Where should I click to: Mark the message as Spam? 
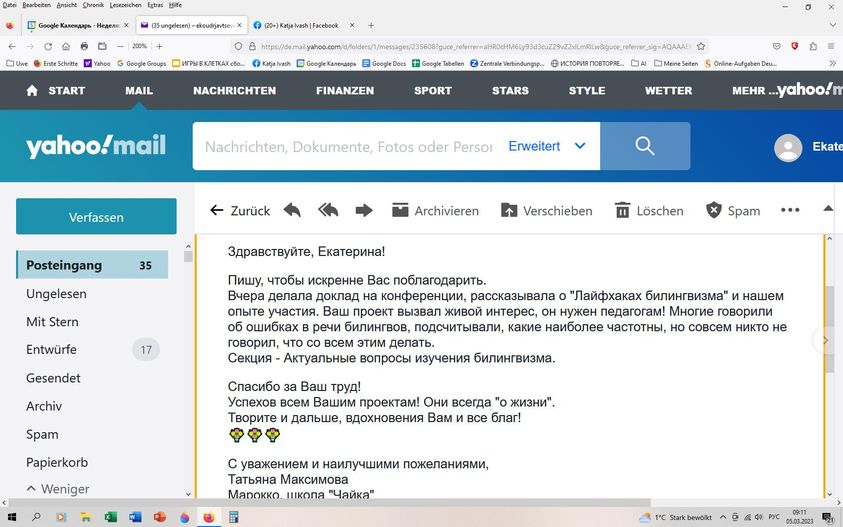click(x=733, y=211)
